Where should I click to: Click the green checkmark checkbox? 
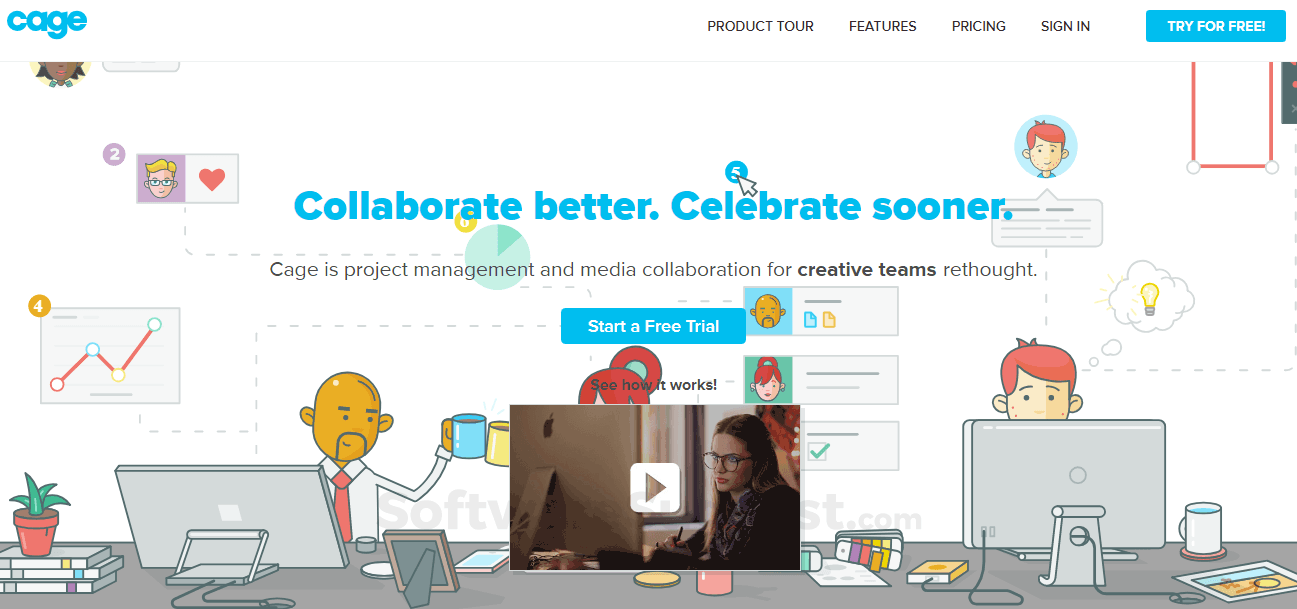click(x=819, y=449)
